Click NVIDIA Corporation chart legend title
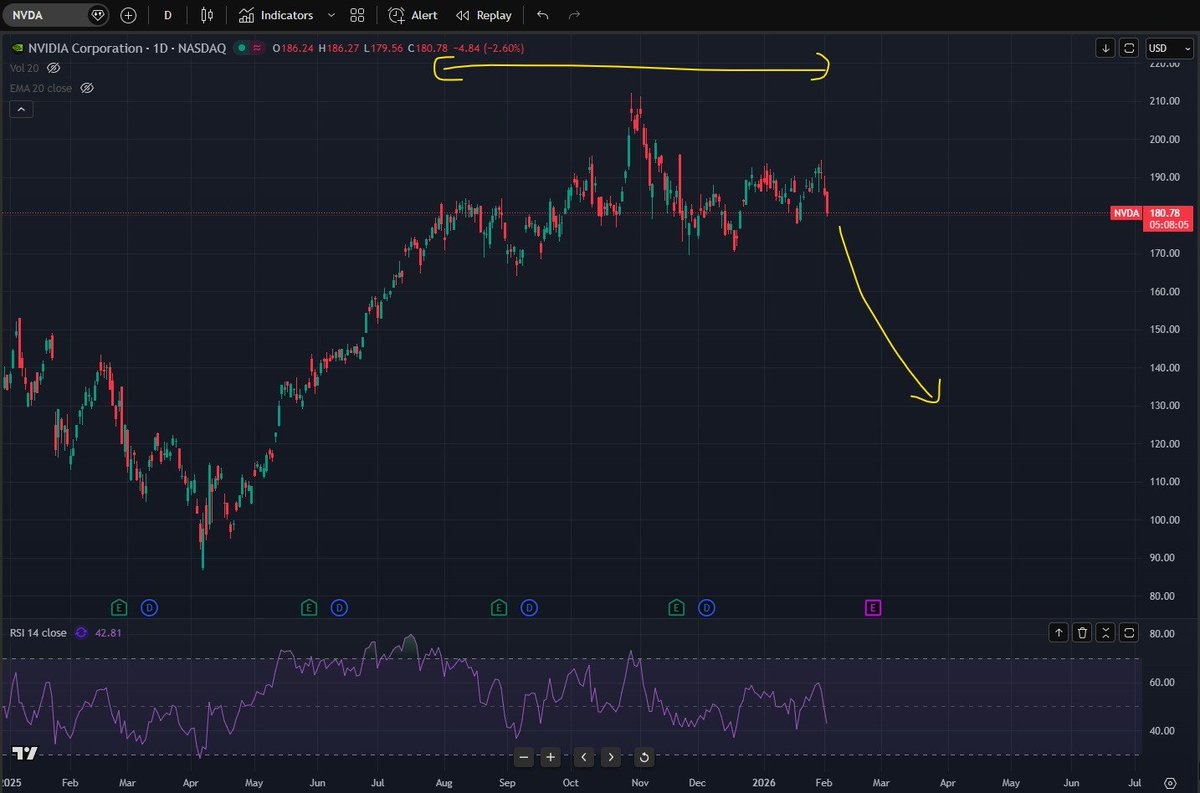 point(126,47)
